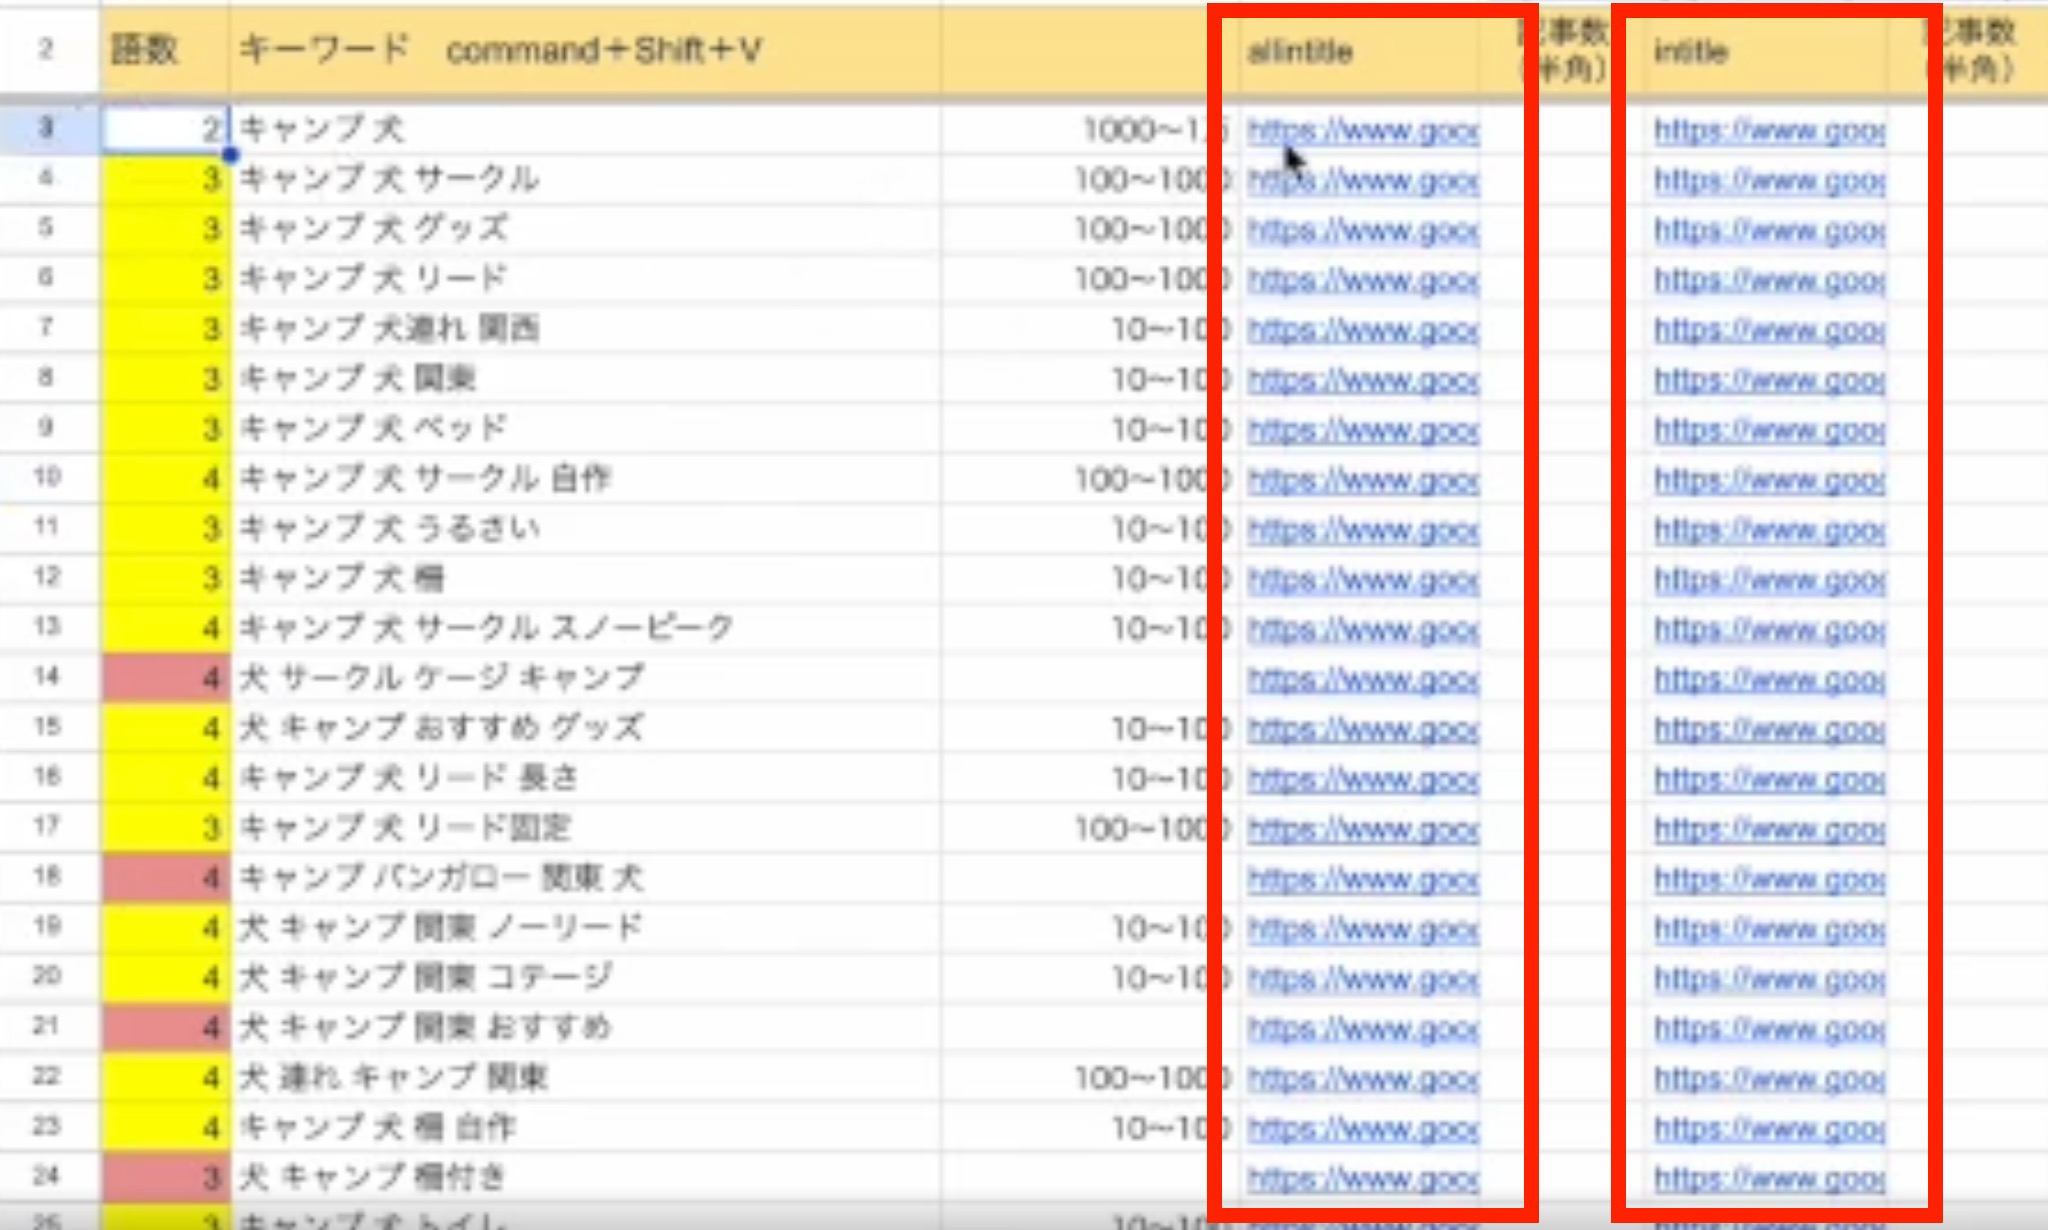Image resolution: width=2048 pixels, height=1230 pixels.
Task: Click row header number 14
Action: point(47,677)
